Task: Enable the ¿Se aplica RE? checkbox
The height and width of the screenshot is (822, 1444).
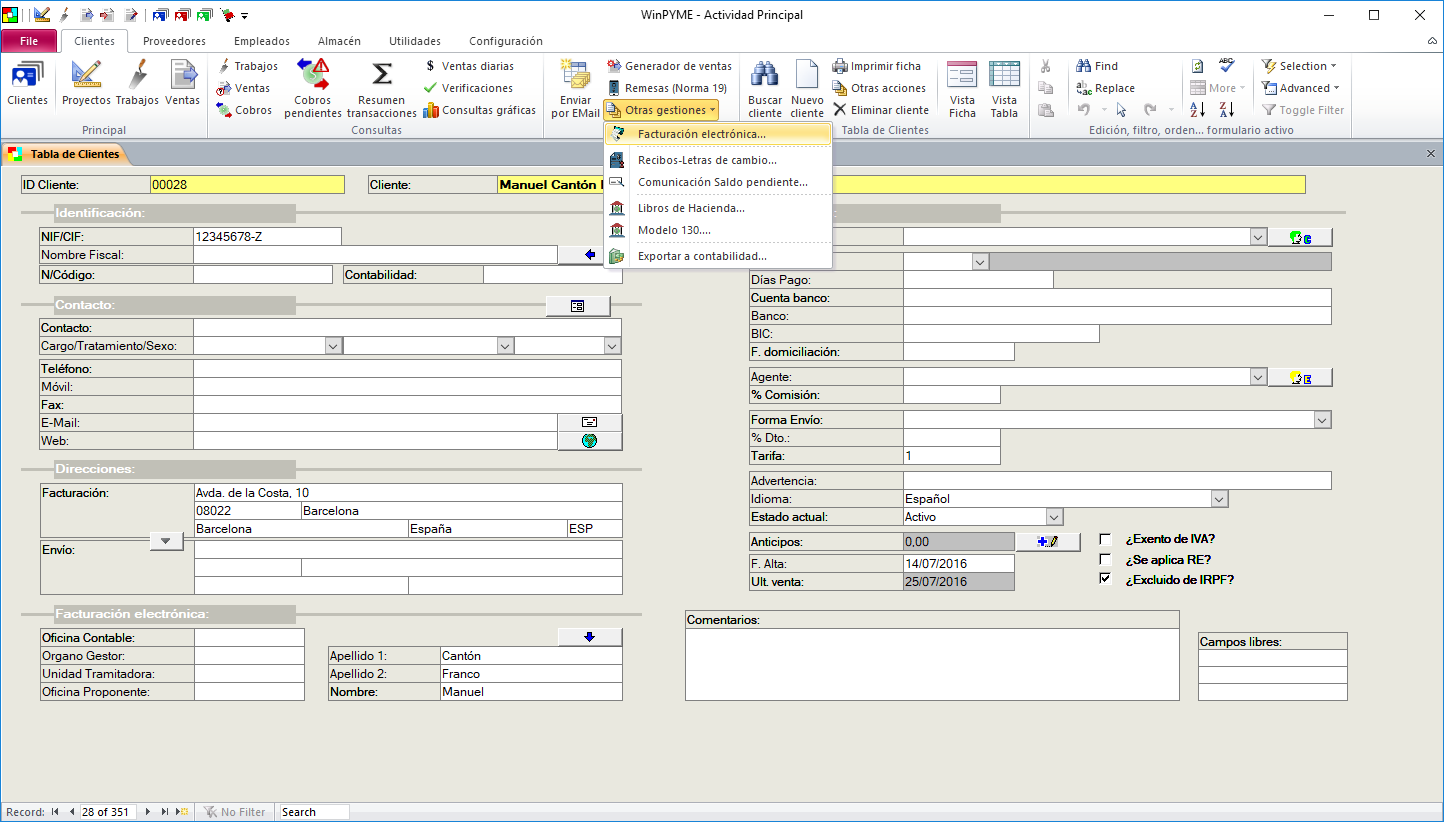Action: (1105, 559)
